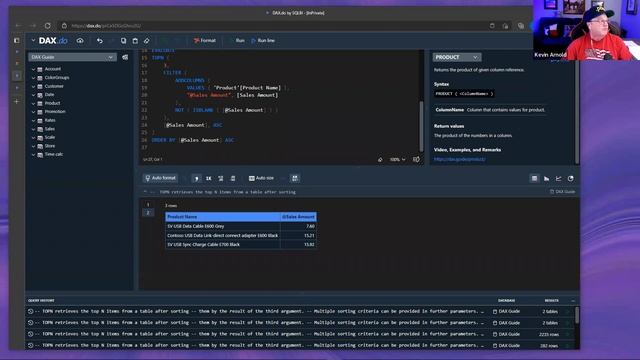This screenshot has width=640, height=360.
Task: Click code editor vertical scrollbar
Action: pyautogui.click(x=421, y=126)
